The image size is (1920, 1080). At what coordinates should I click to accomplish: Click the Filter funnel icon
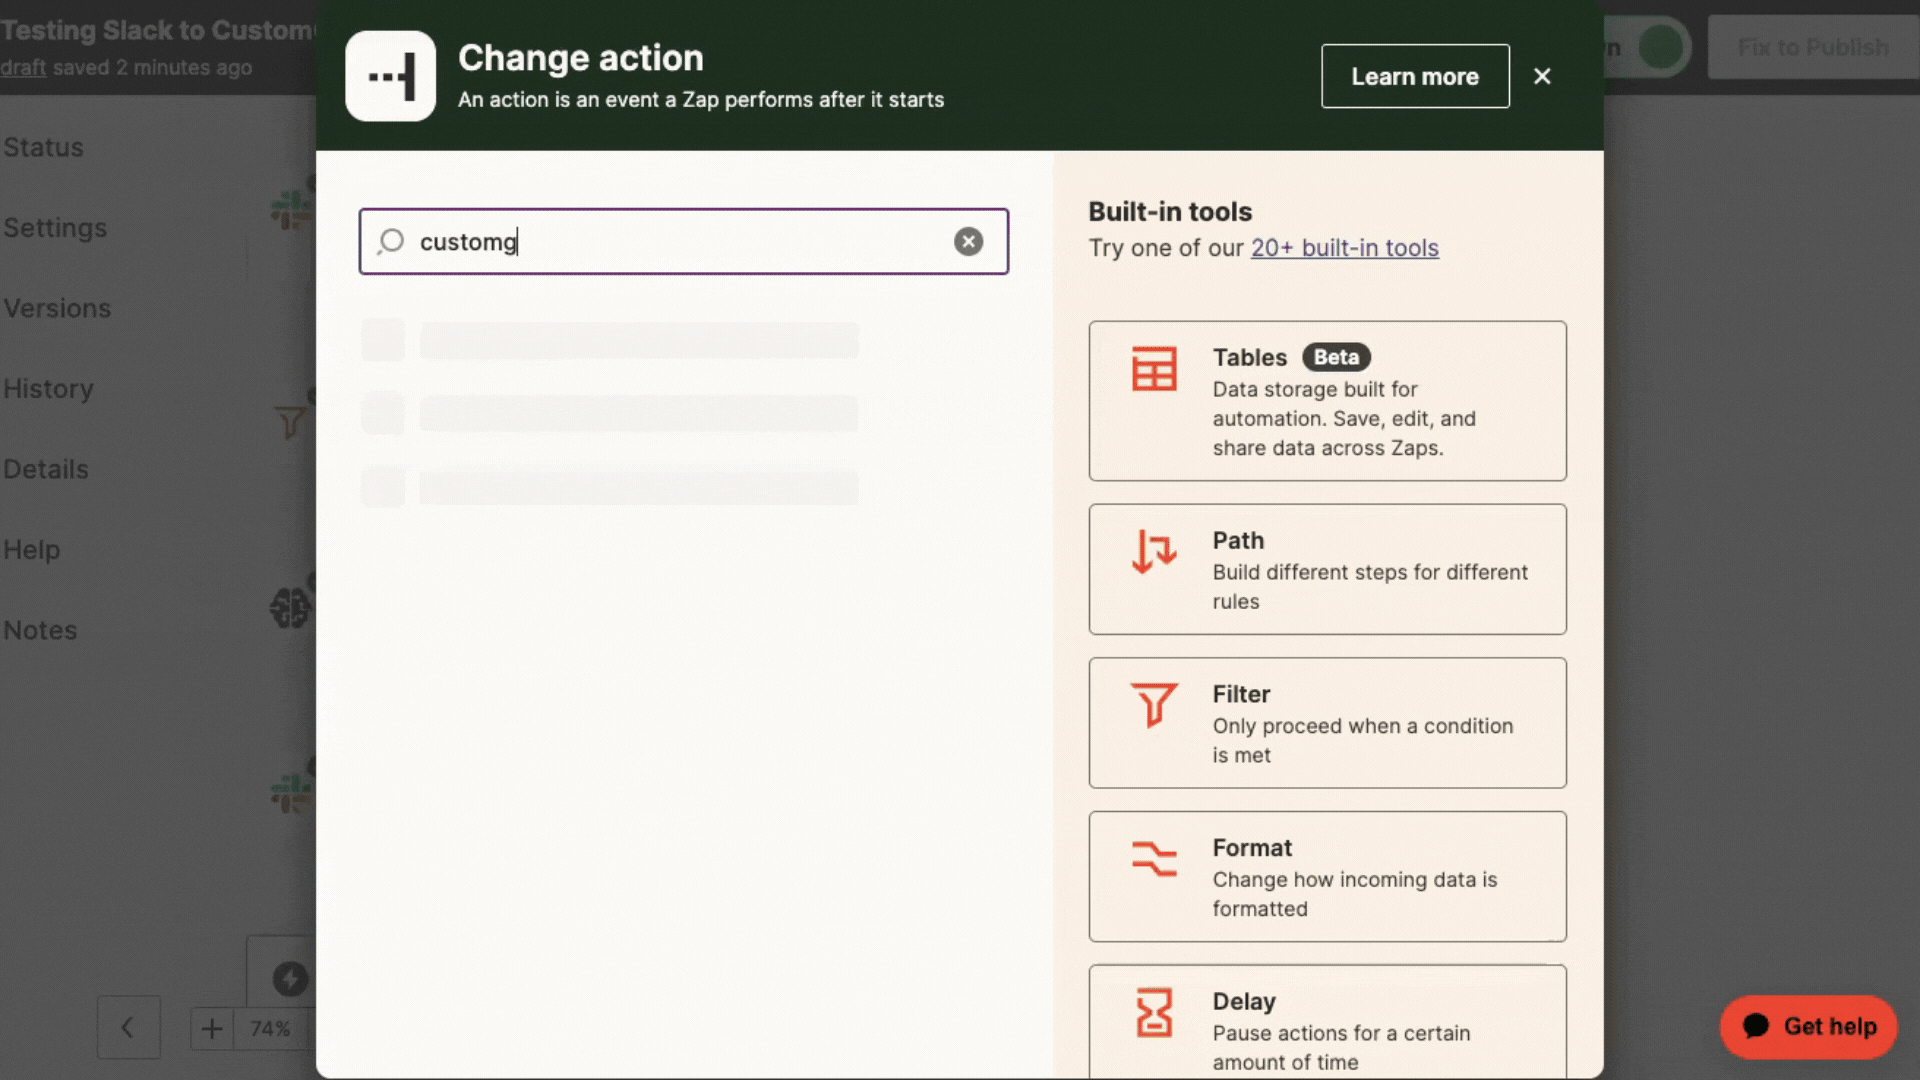point(1154,704)
